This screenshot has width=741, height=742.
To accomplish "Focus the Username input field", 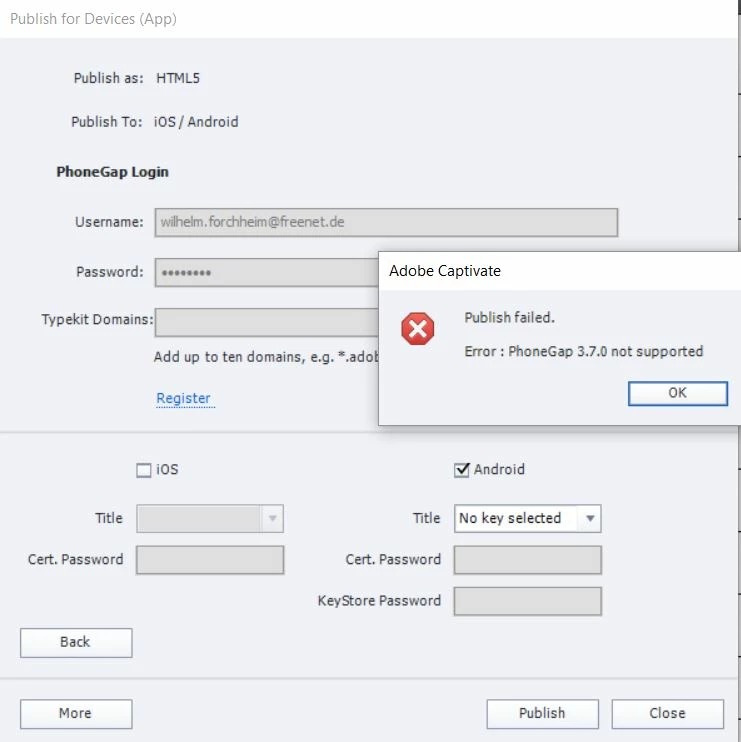I will (x=386, y=222).
